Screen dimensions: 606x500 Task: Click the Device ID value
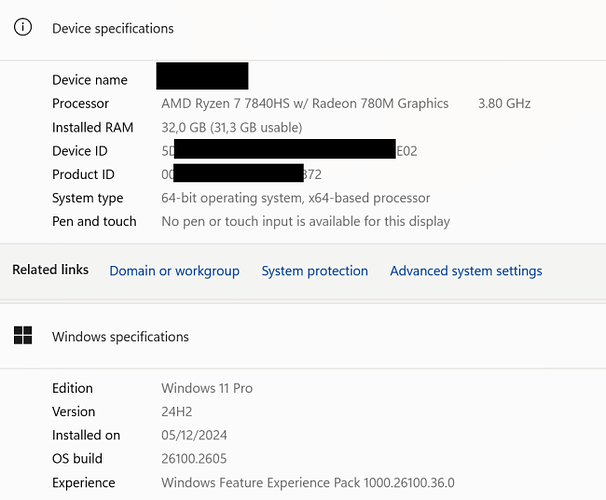pyautogui.click(x=289, y=151)
